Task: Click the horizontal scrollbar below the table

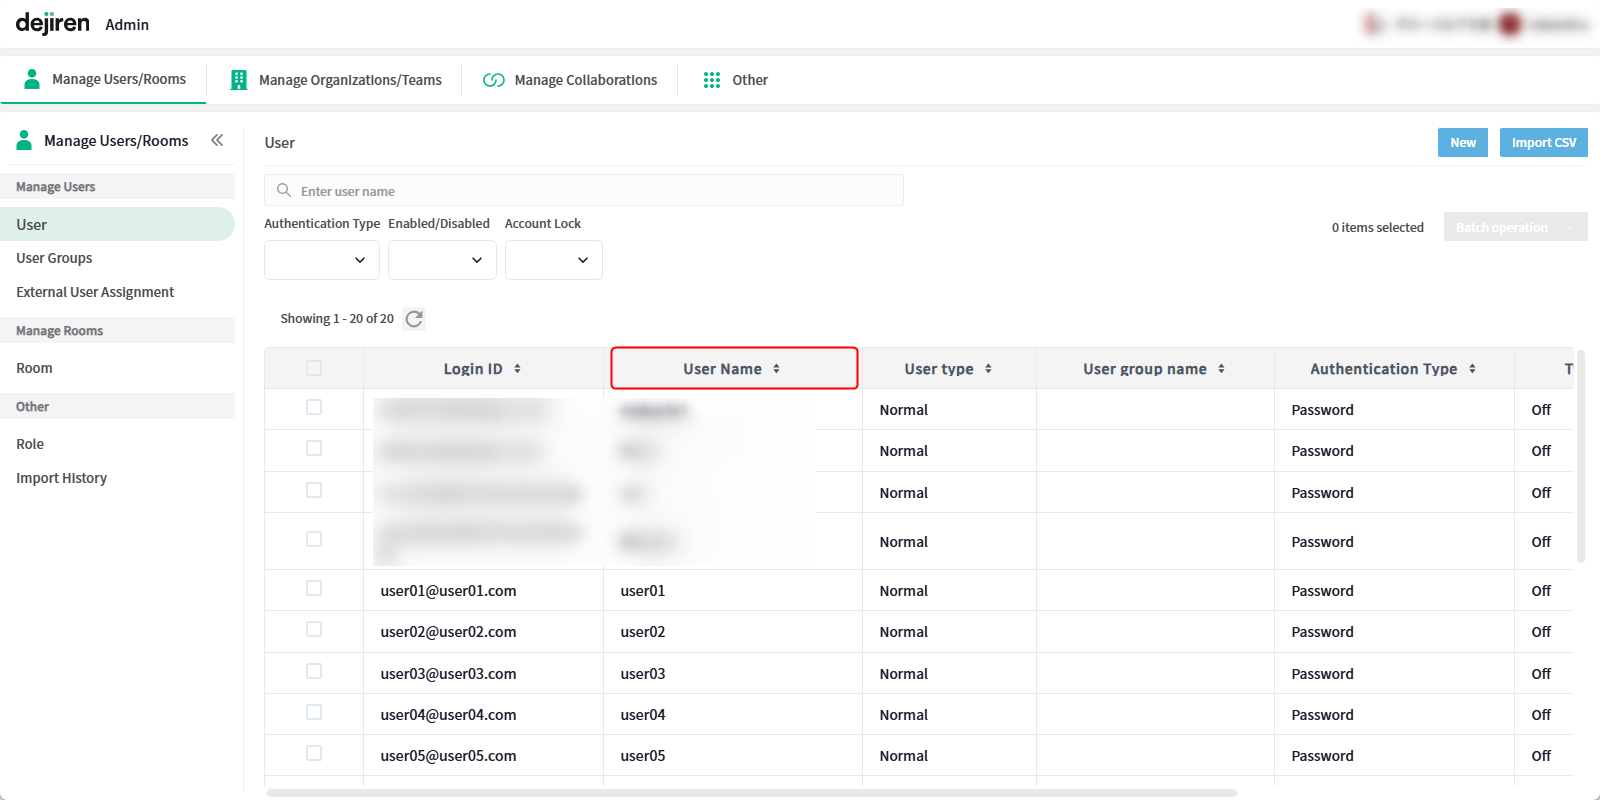Action: (x=750, y=793)
